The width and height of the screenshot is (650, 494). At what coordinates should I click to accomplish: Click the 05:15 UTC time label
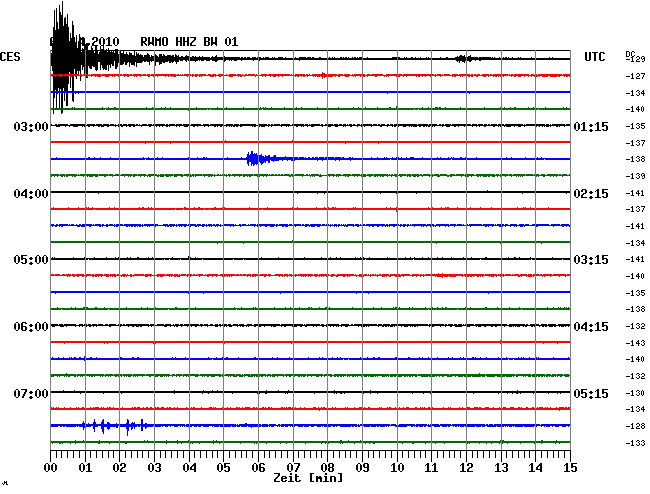[x=591, y=393]
